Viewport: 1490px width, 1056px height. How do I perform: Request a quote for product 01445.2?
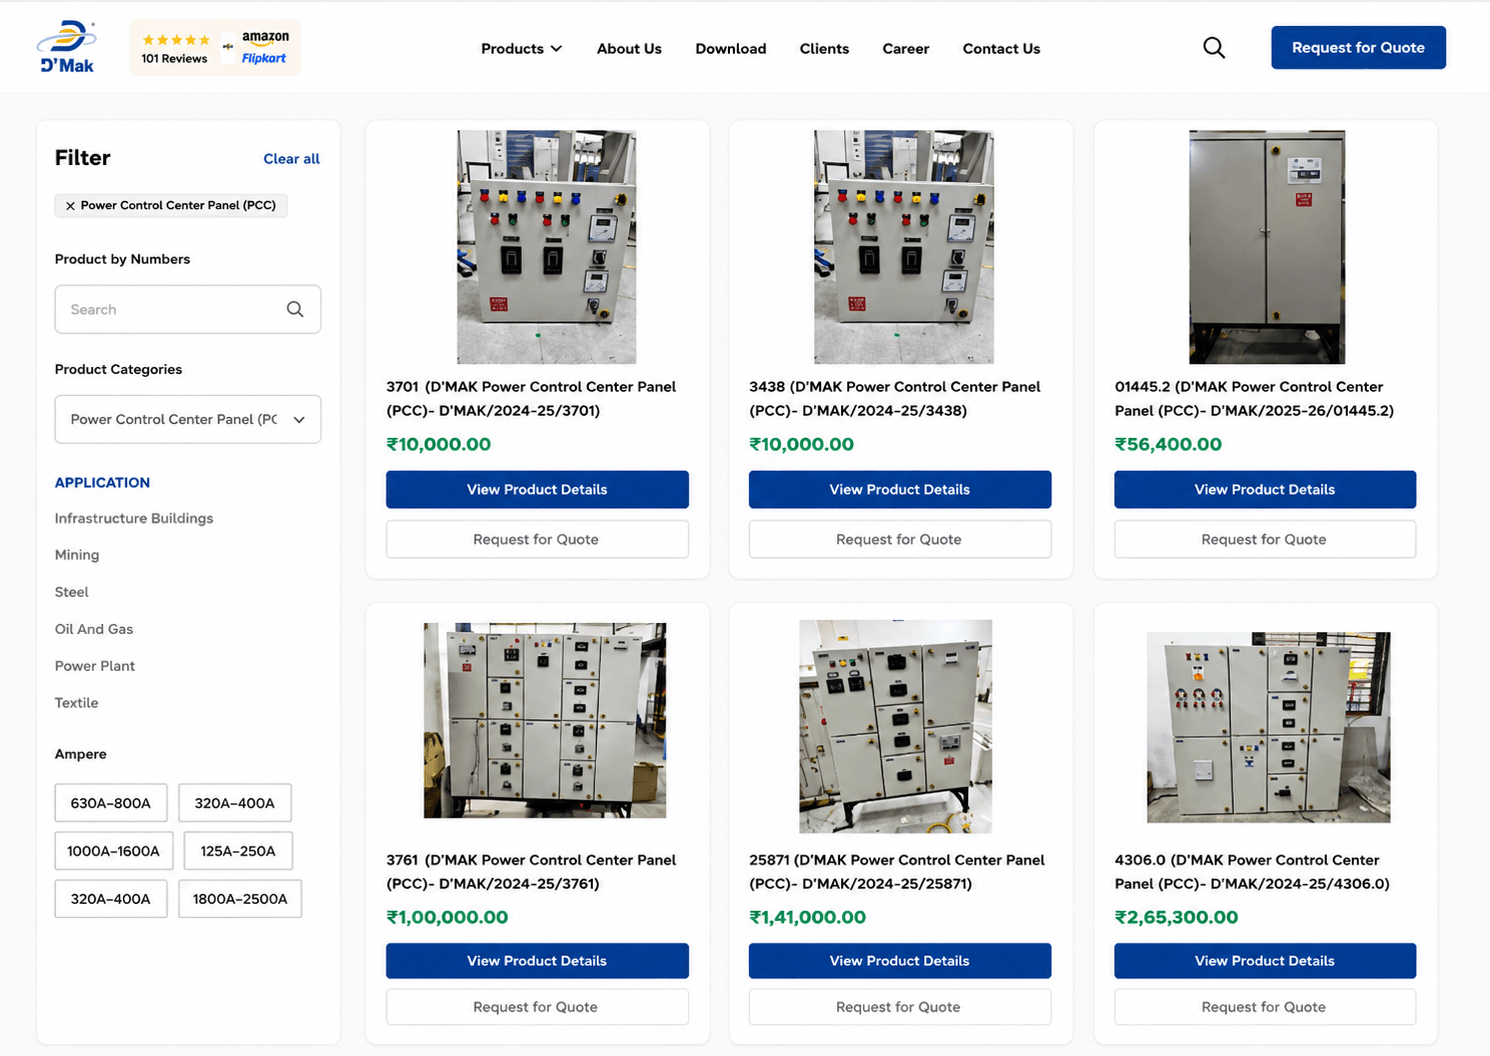point(1265,539)
